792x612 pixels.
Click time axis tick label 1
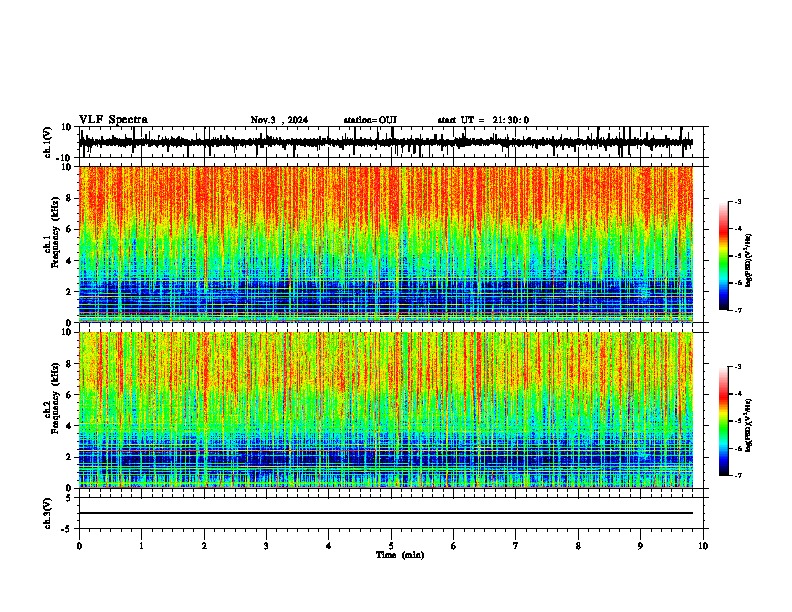[141, 546]
